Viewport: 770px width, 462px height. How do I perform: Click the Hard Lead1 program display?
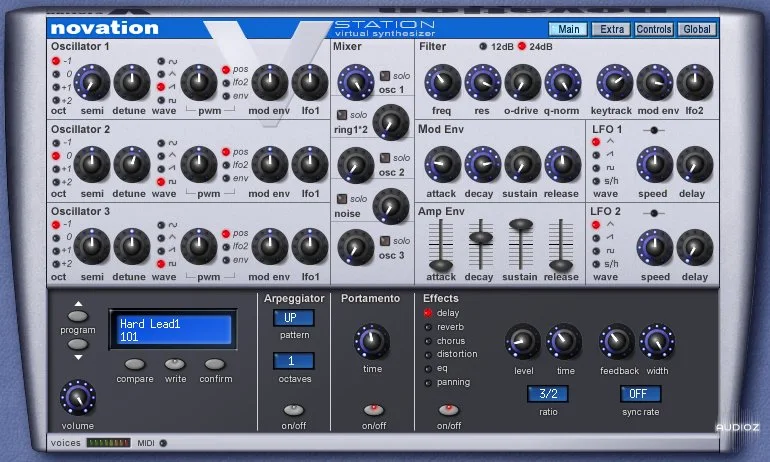pos(173,330)
